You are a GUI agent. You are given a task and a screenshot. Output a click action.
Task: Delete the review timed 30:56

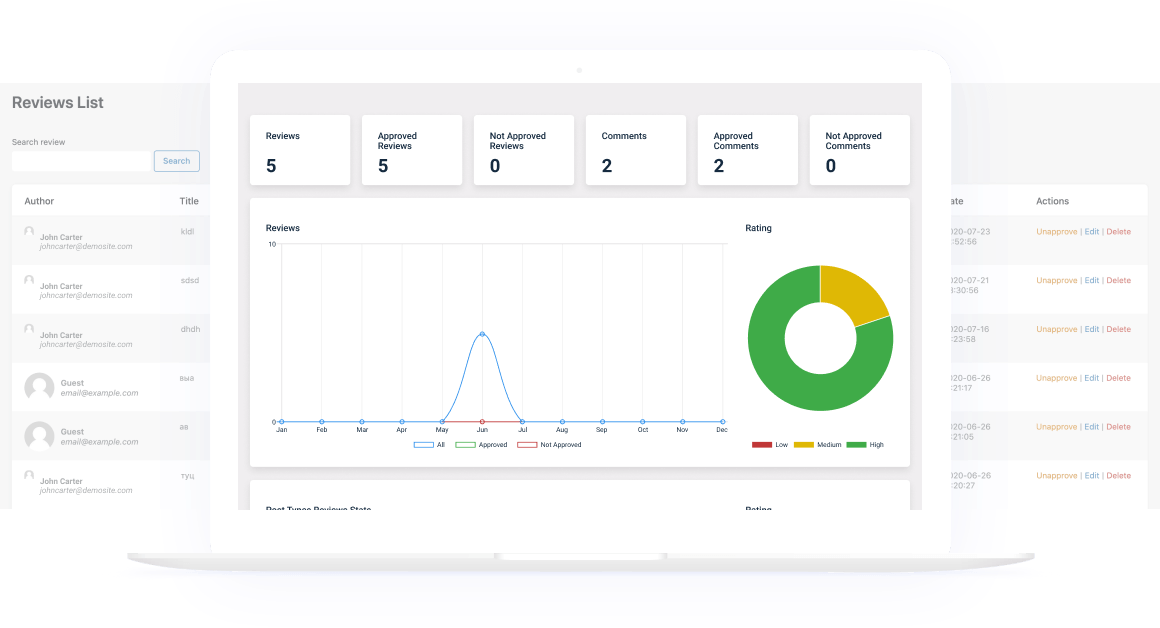[x=1119, y=280]
